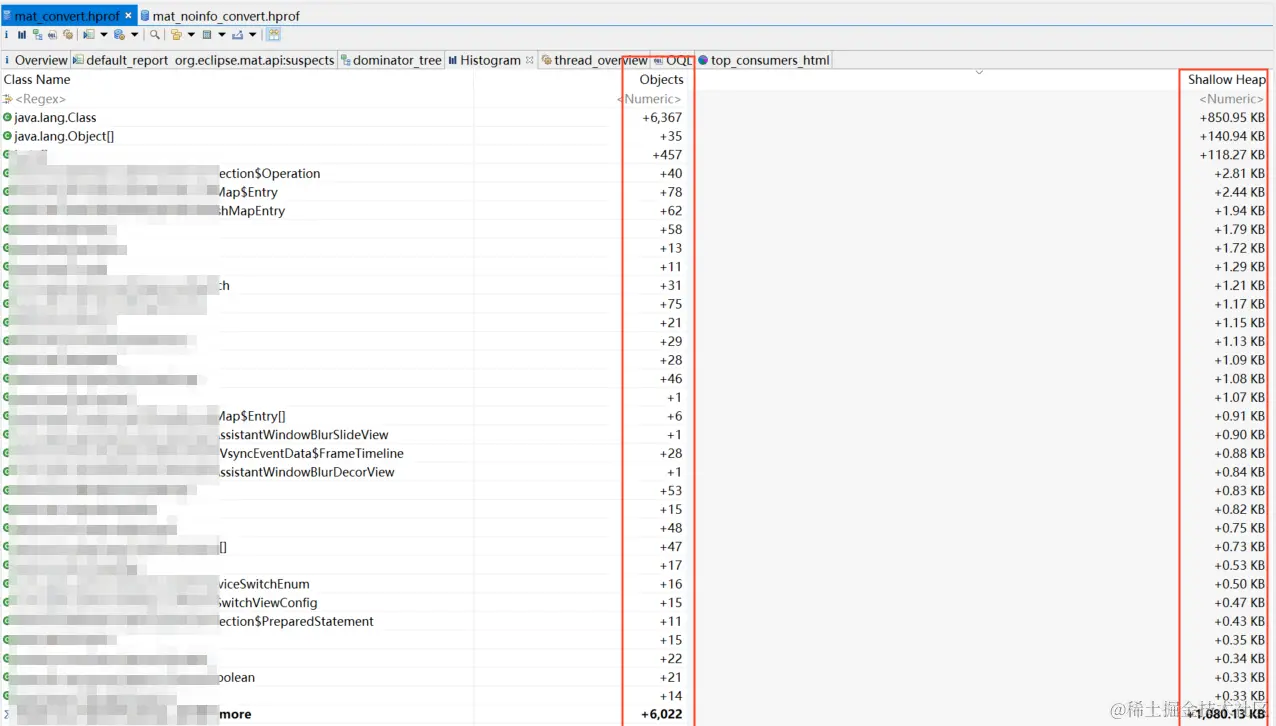This screenshot has height=726, width=1276.
Task: Open group-by dropdown arrow
Action: click(191, 35)
